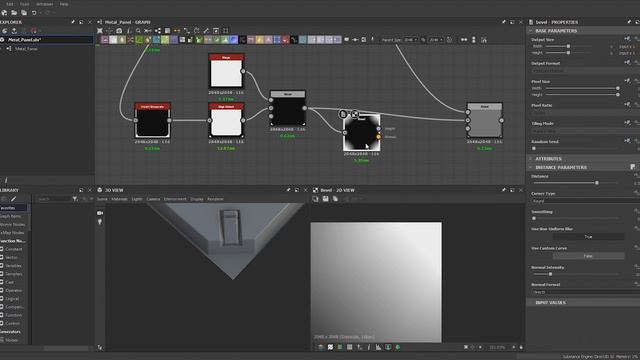Select Logical category in Library
Image resolution: width=640 pixels, height=360 pixels.
coord(13,298)
